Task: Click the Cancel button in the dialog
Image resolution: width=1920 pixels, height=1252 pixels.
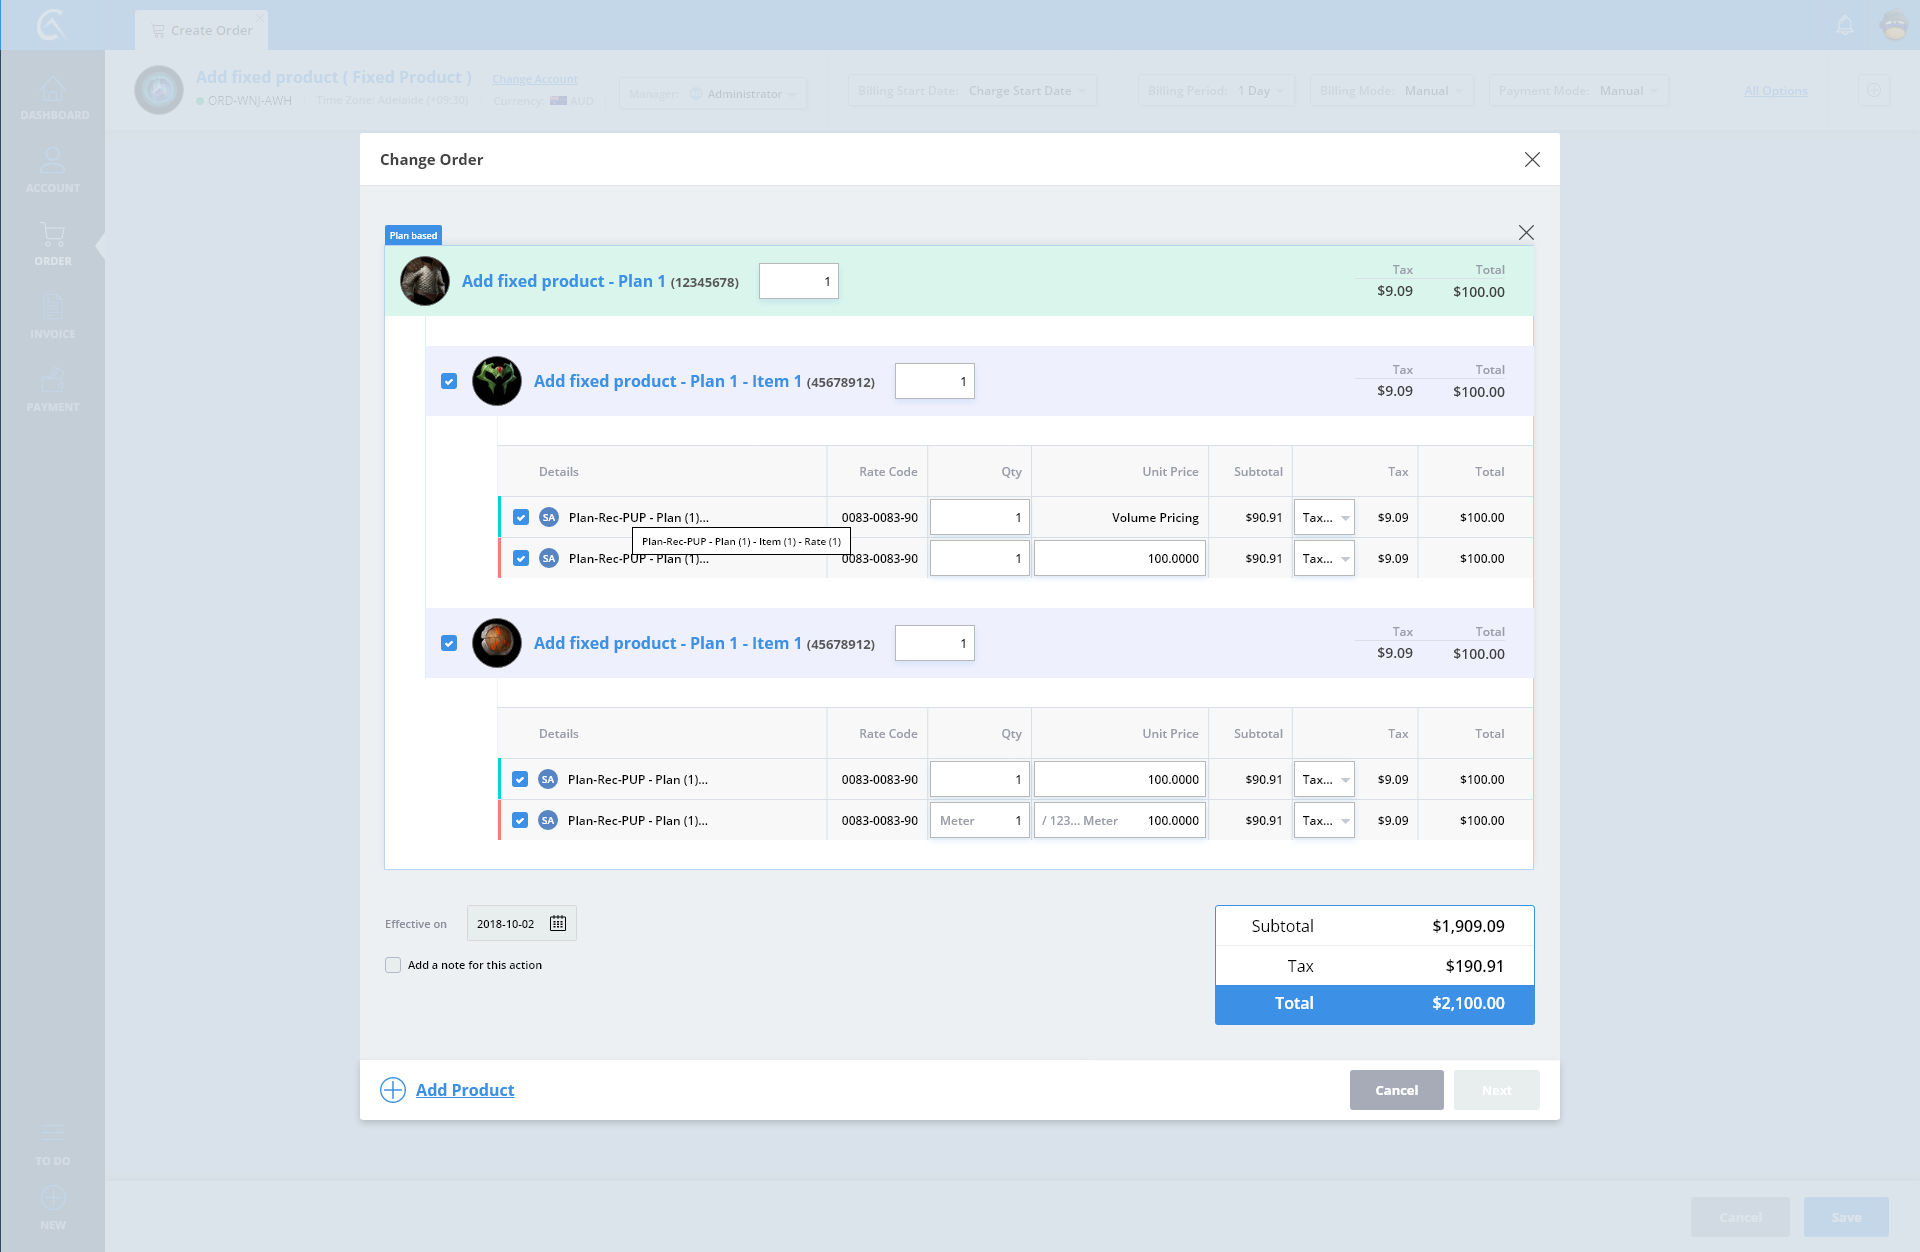Action: tap(1396, 1090)
